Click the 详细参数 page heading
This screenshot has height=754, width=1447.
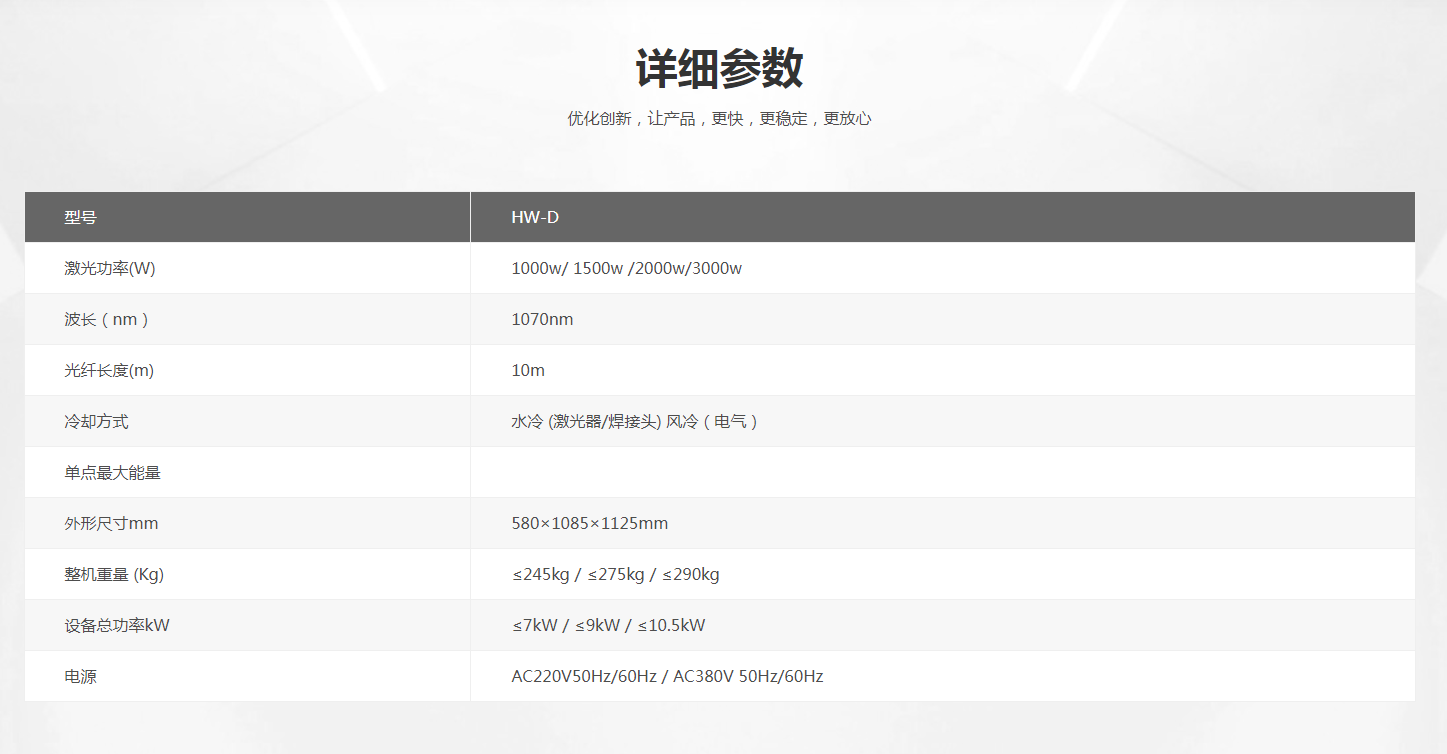pyautogui.click(x=719, y=70)
